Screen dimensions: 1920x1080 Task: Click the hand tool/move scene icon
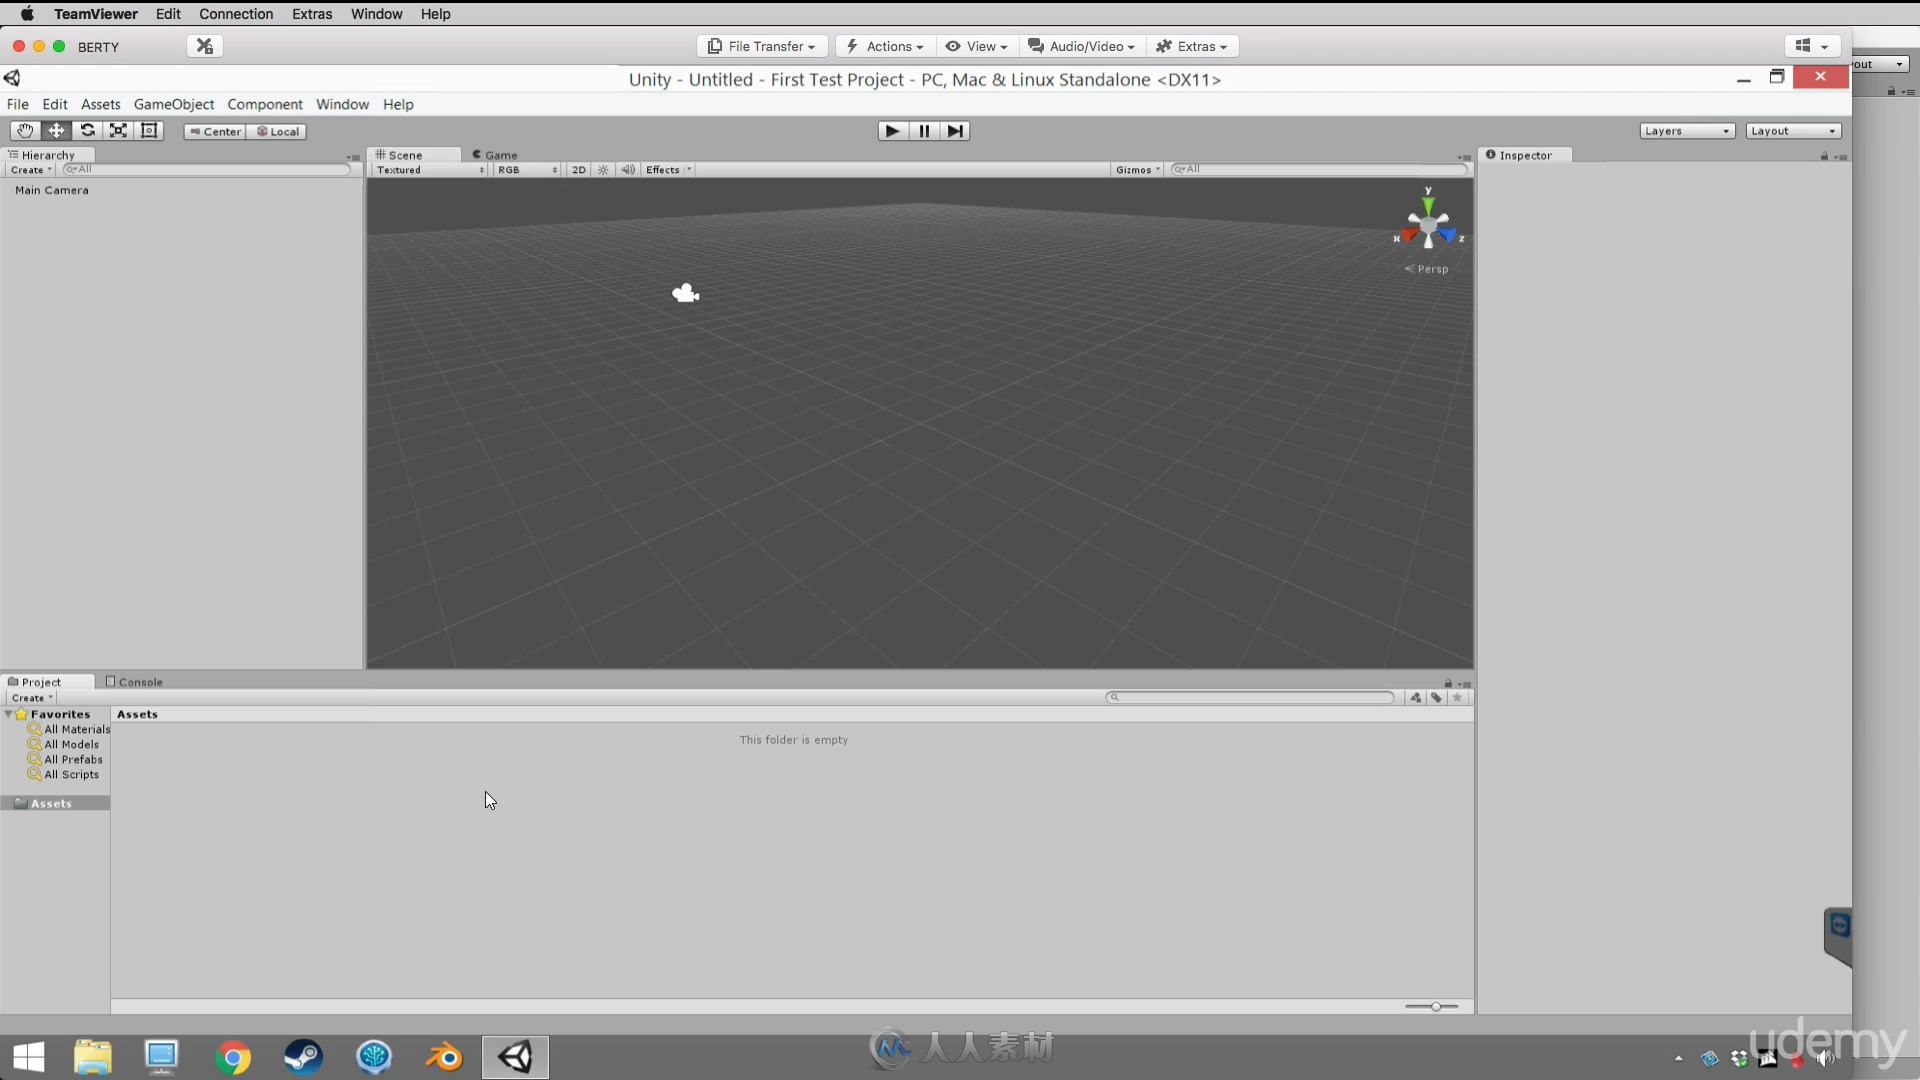click(x=24, y=129)
